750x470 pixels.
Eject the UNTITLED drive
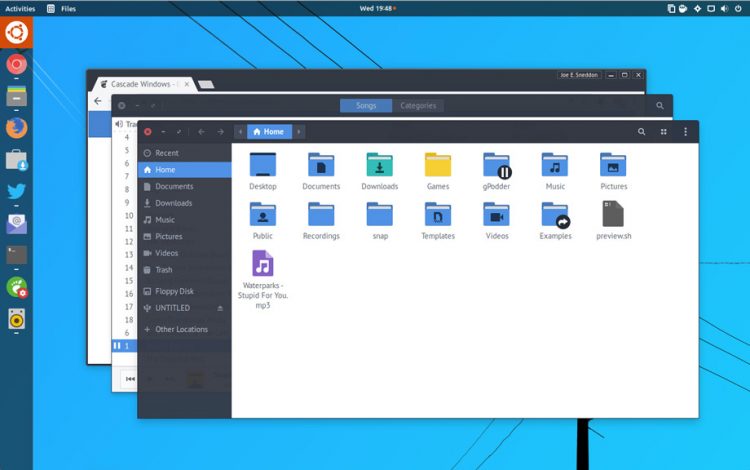[220, 308]
